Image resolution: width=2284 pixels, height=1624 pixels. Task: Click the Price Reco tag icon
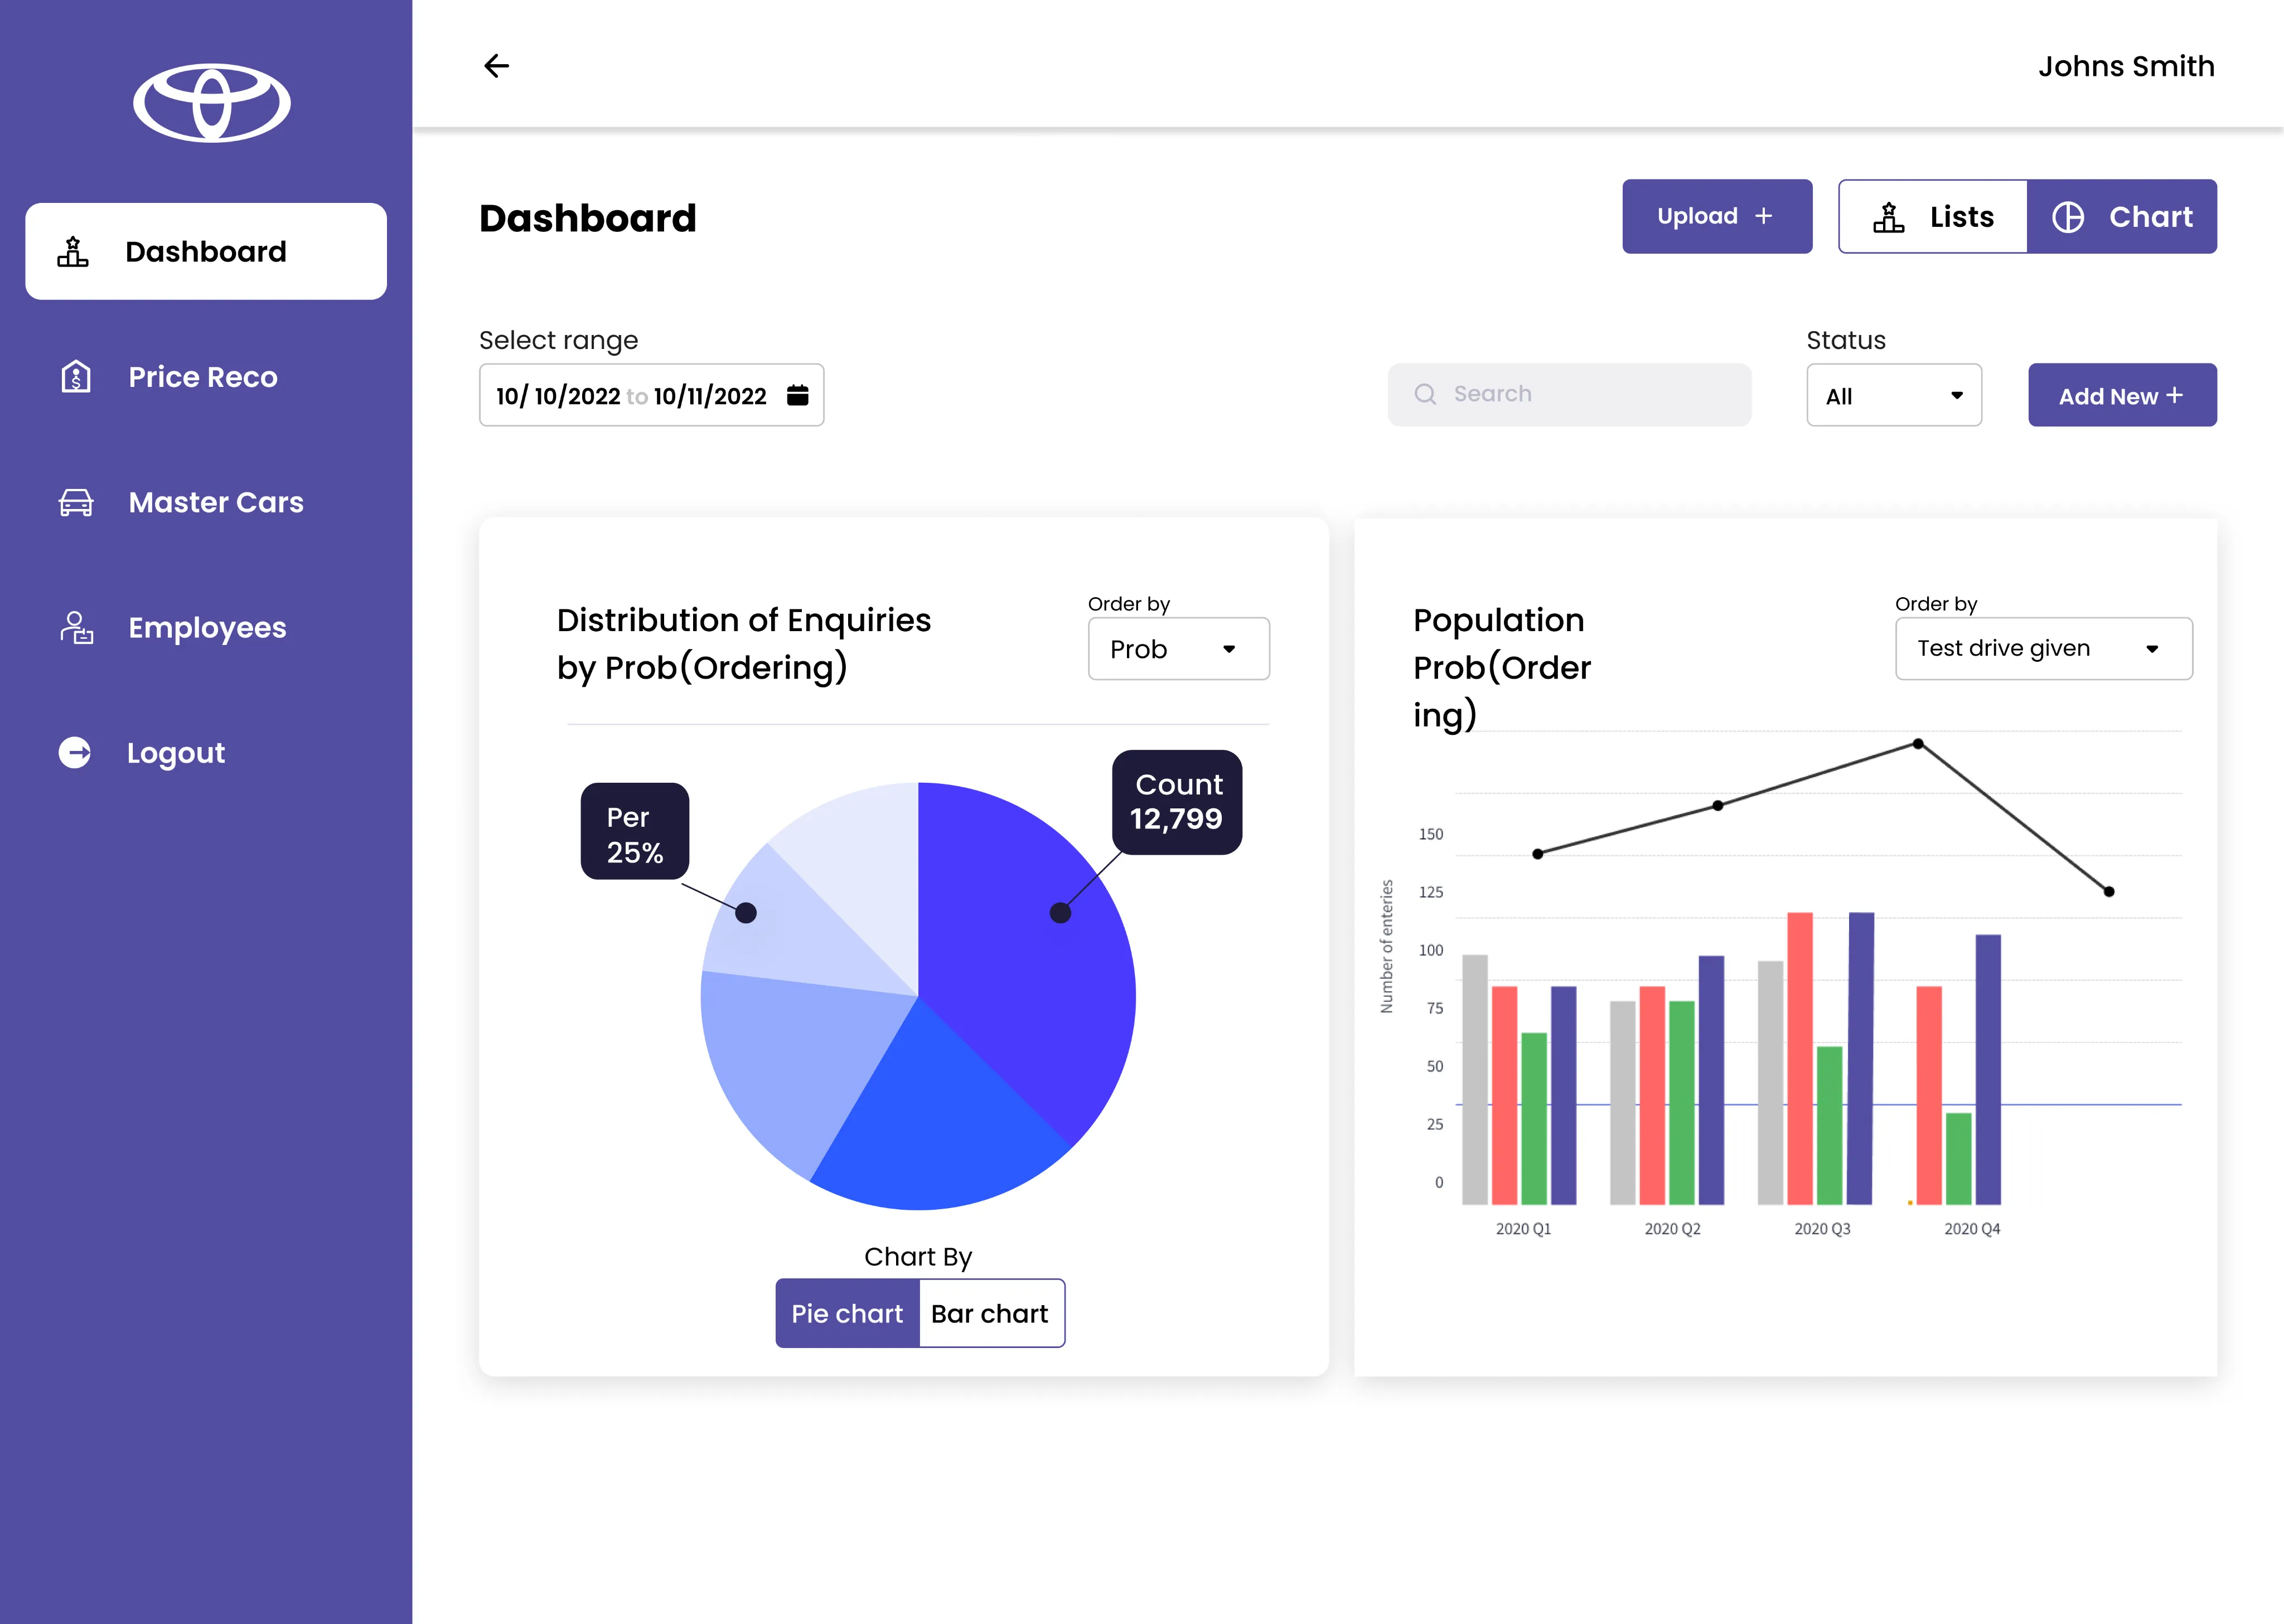[76, 377]
